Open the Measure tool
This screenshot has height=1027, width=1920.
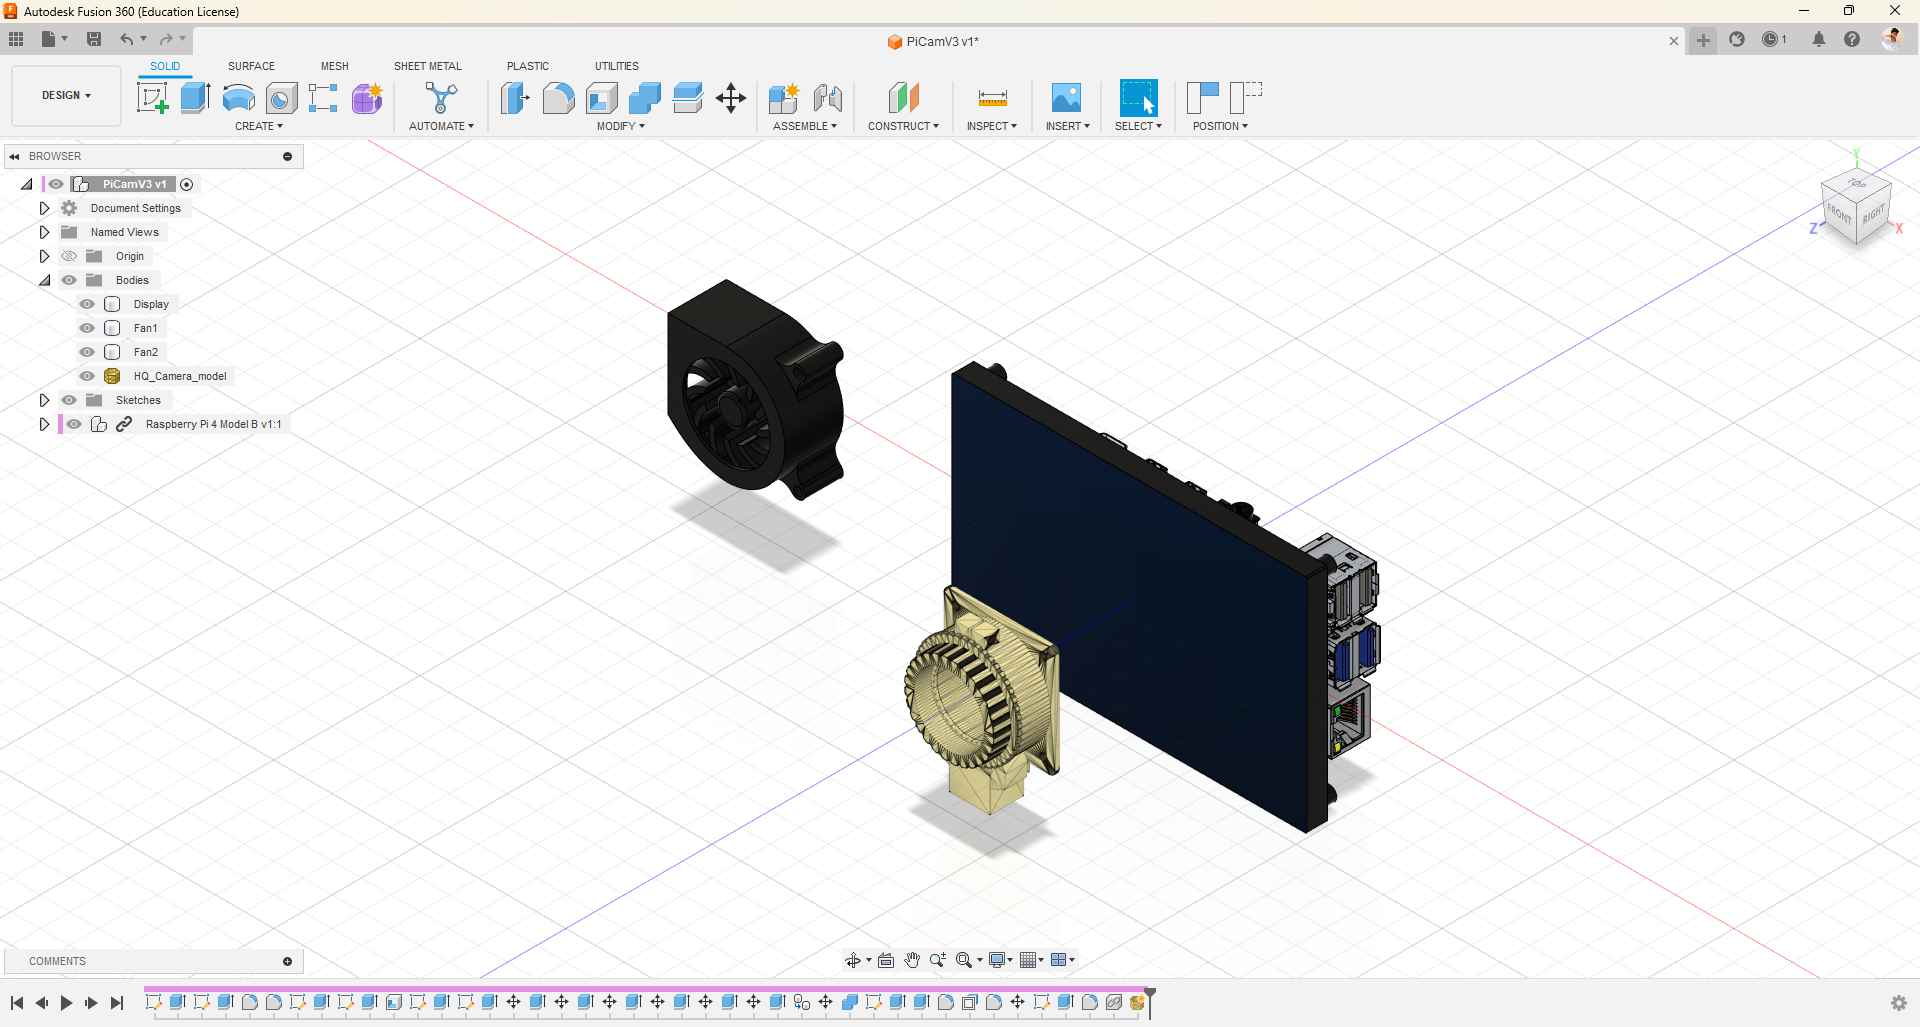coord(992,98)
